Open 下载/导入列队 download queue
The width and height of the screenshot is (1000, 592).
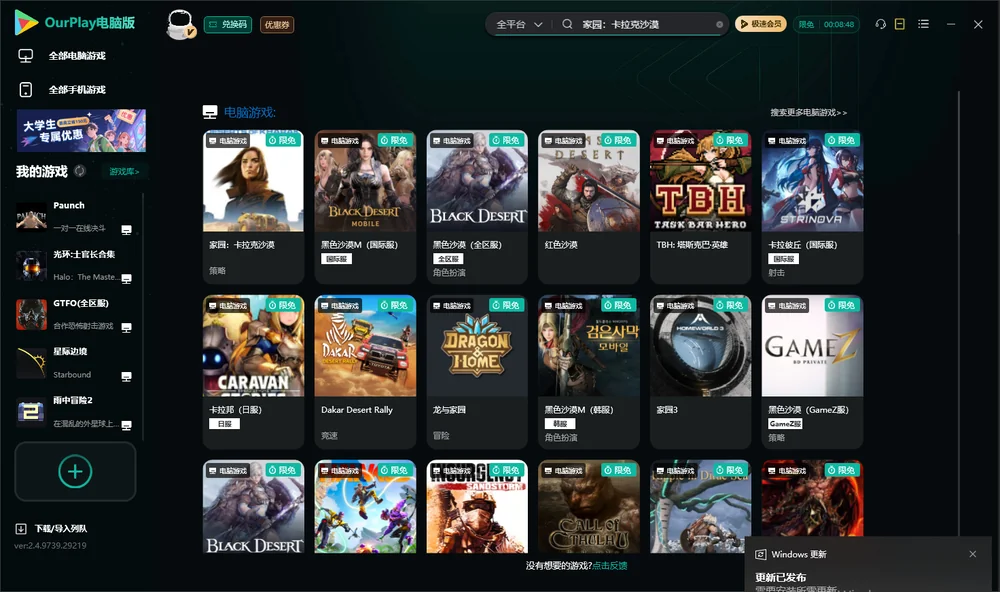52,529
